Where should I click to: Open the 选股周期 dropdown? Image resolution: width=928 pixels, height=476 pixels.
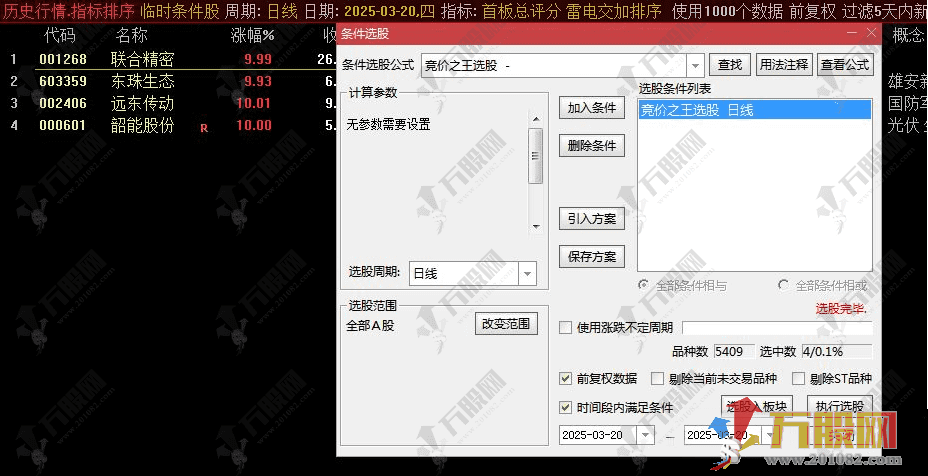tap(527, 273)
